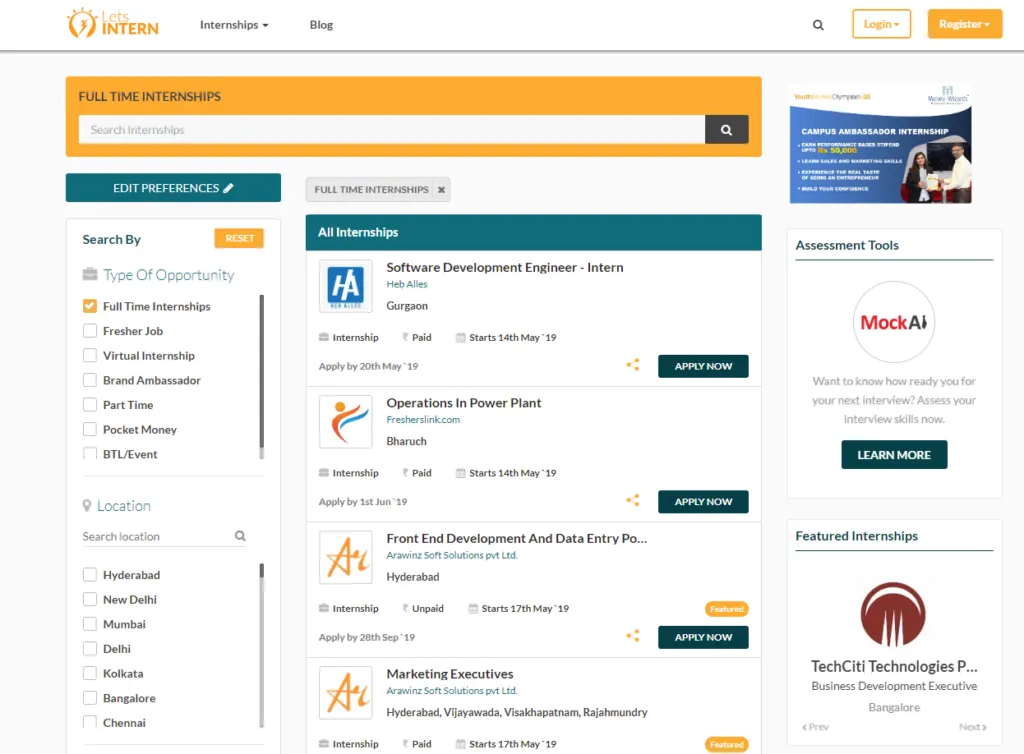Screen dimensions: 1024x754
Task: Check the Bangalore location box
Action: 90,698
